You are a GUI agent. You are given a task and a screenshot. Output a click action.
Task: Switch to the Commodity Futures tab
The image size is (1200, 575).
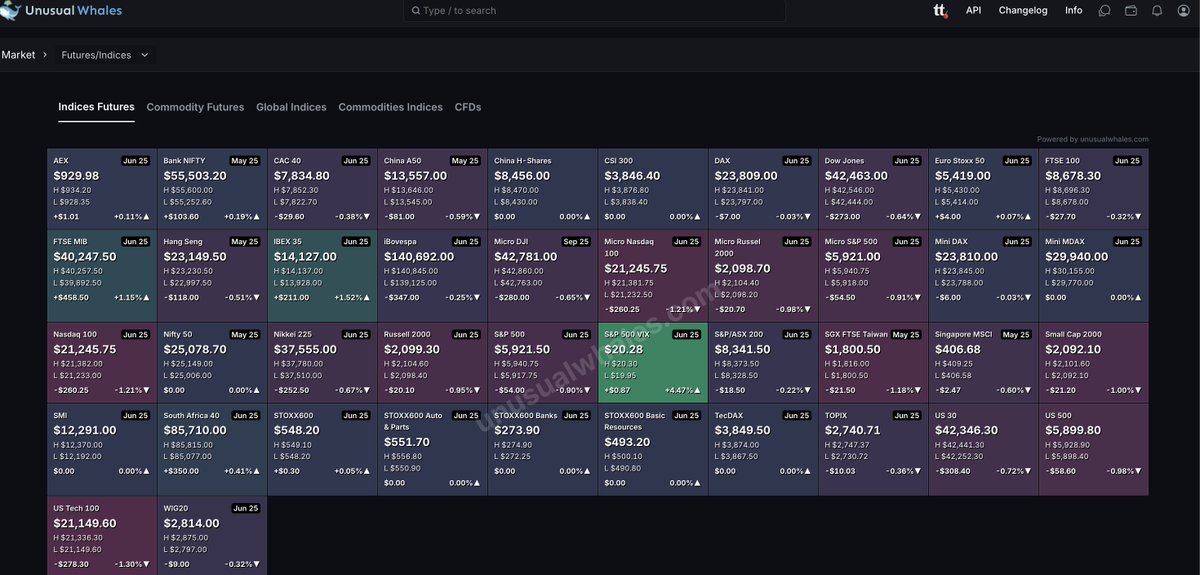click(x=195, y=107)
